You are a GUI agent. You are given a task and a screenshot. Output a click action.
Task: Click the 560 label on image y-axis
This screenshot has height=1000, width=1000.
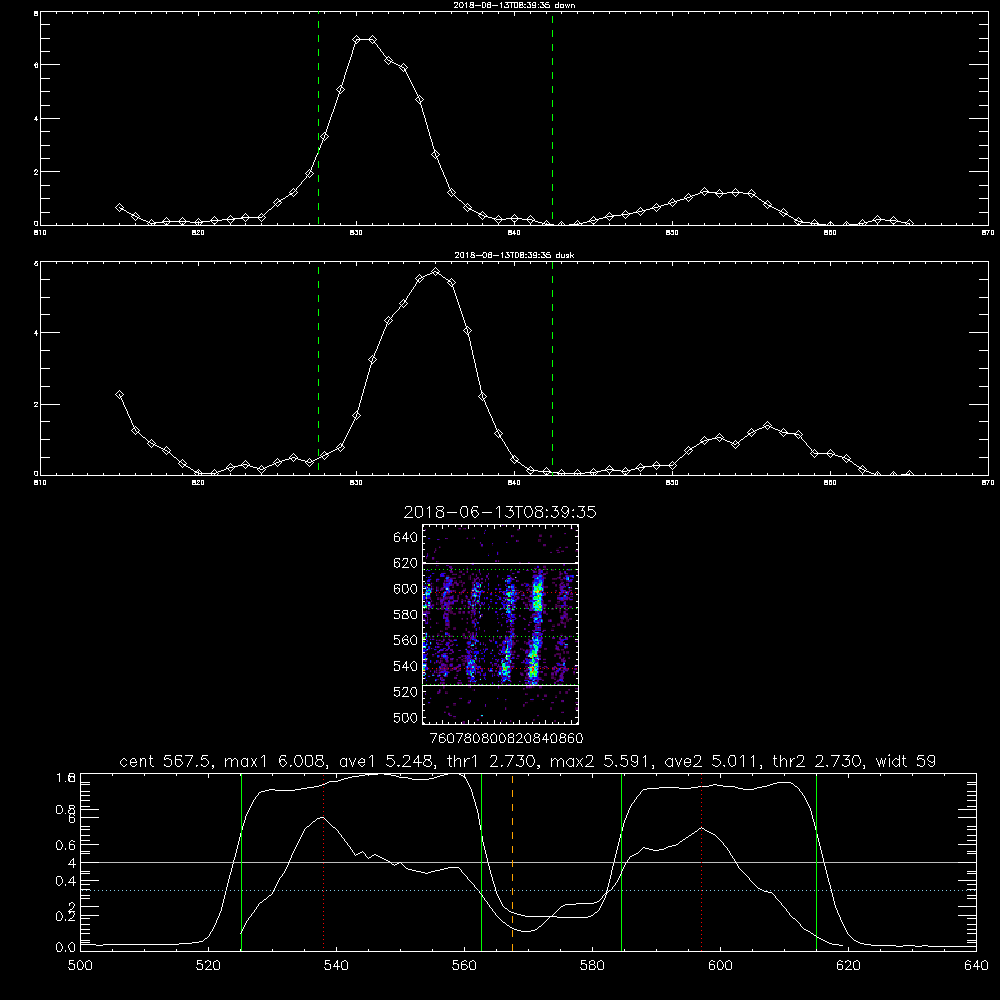pos(406,640)
